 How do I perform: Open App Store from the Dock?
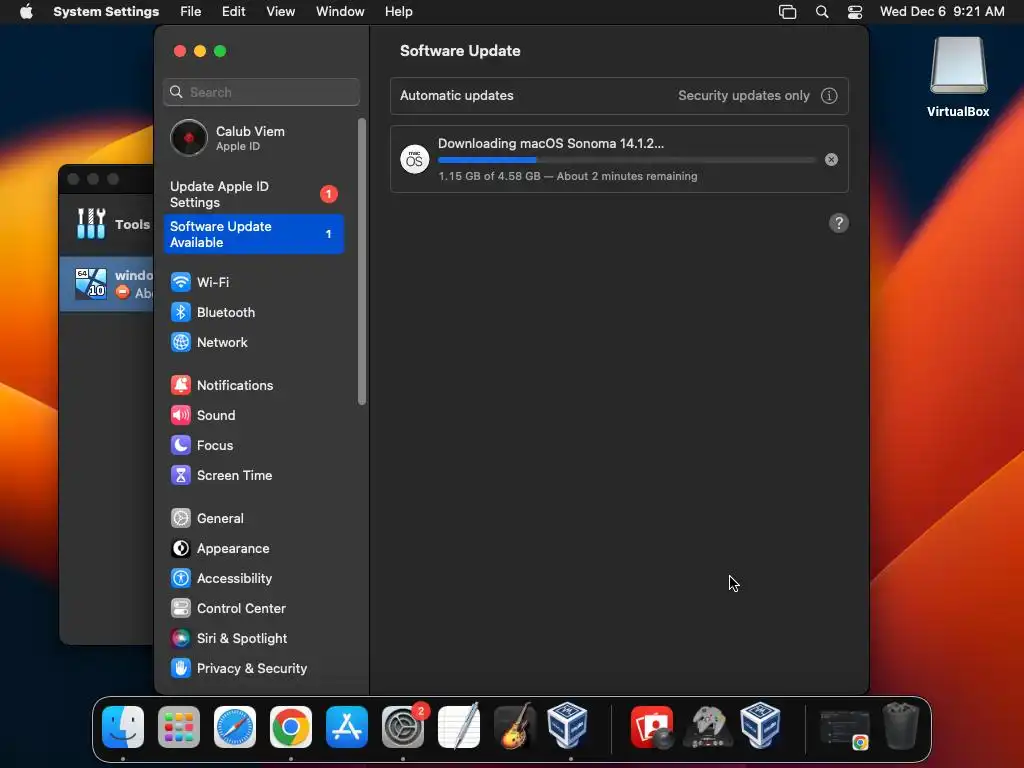347,727
